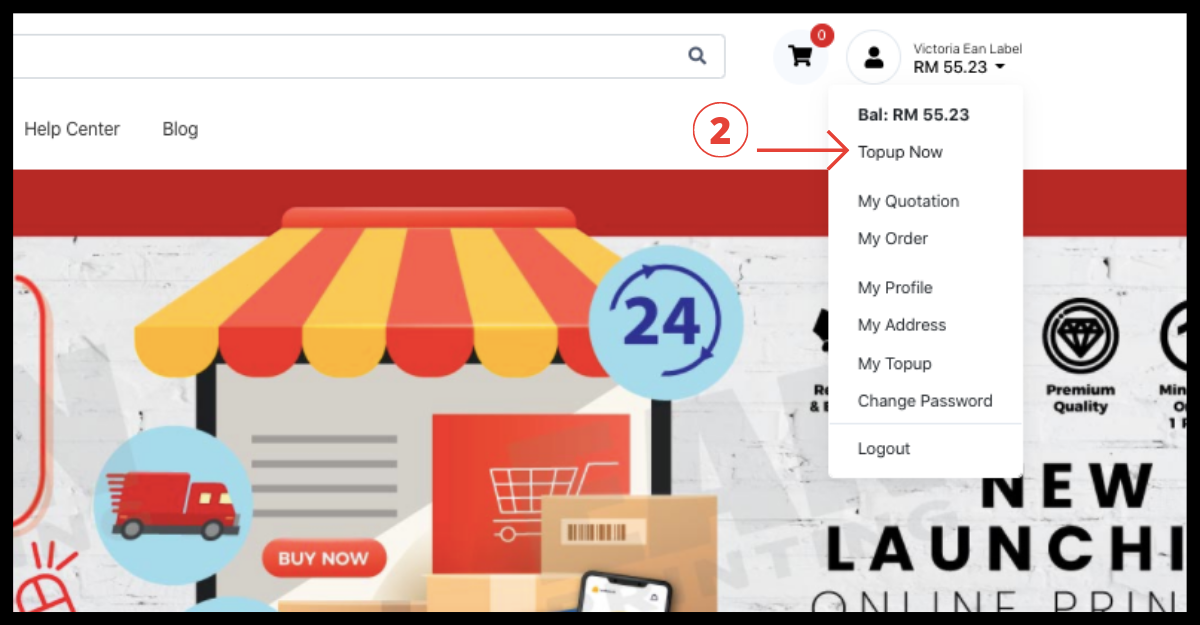Open My Order from dropdown
This screenshot has width=1200, height=625.
coord(892,238)
